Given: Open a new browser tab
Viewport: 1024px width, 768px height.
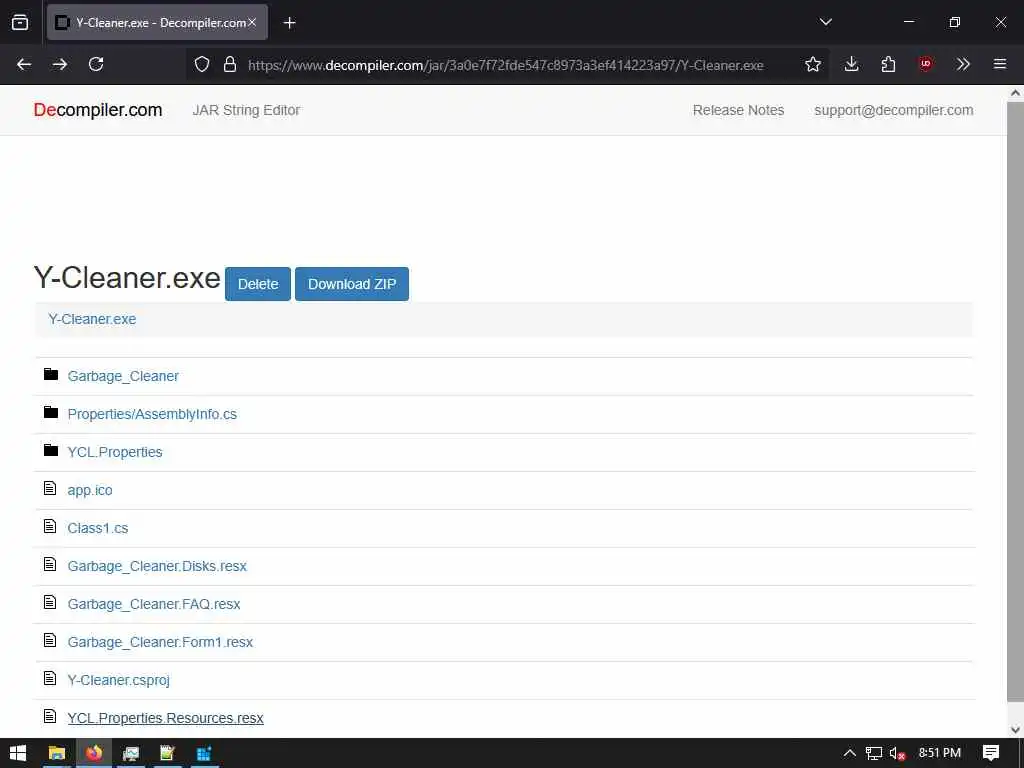Looking at the screenshot, I should [289, 23].
